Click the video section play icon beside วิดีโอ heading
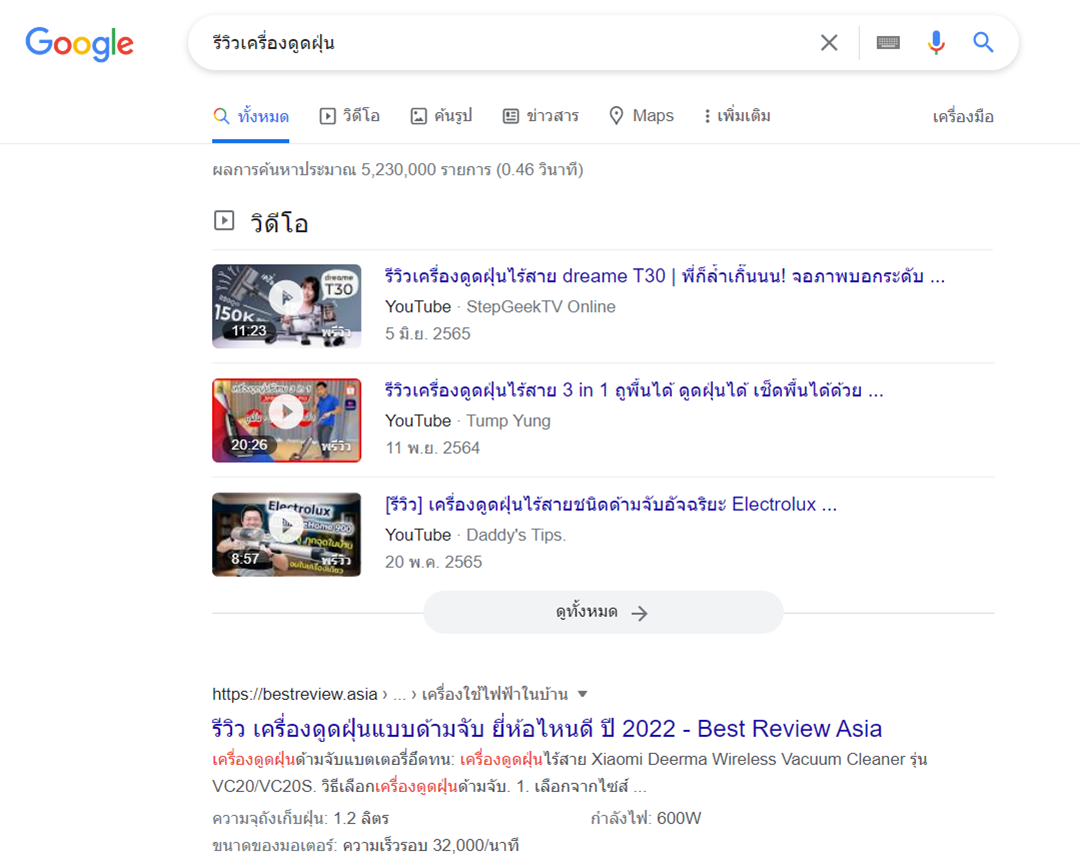Image resolution: width=1080 pixels, height=861 pixels. click(x=224, y=221)
